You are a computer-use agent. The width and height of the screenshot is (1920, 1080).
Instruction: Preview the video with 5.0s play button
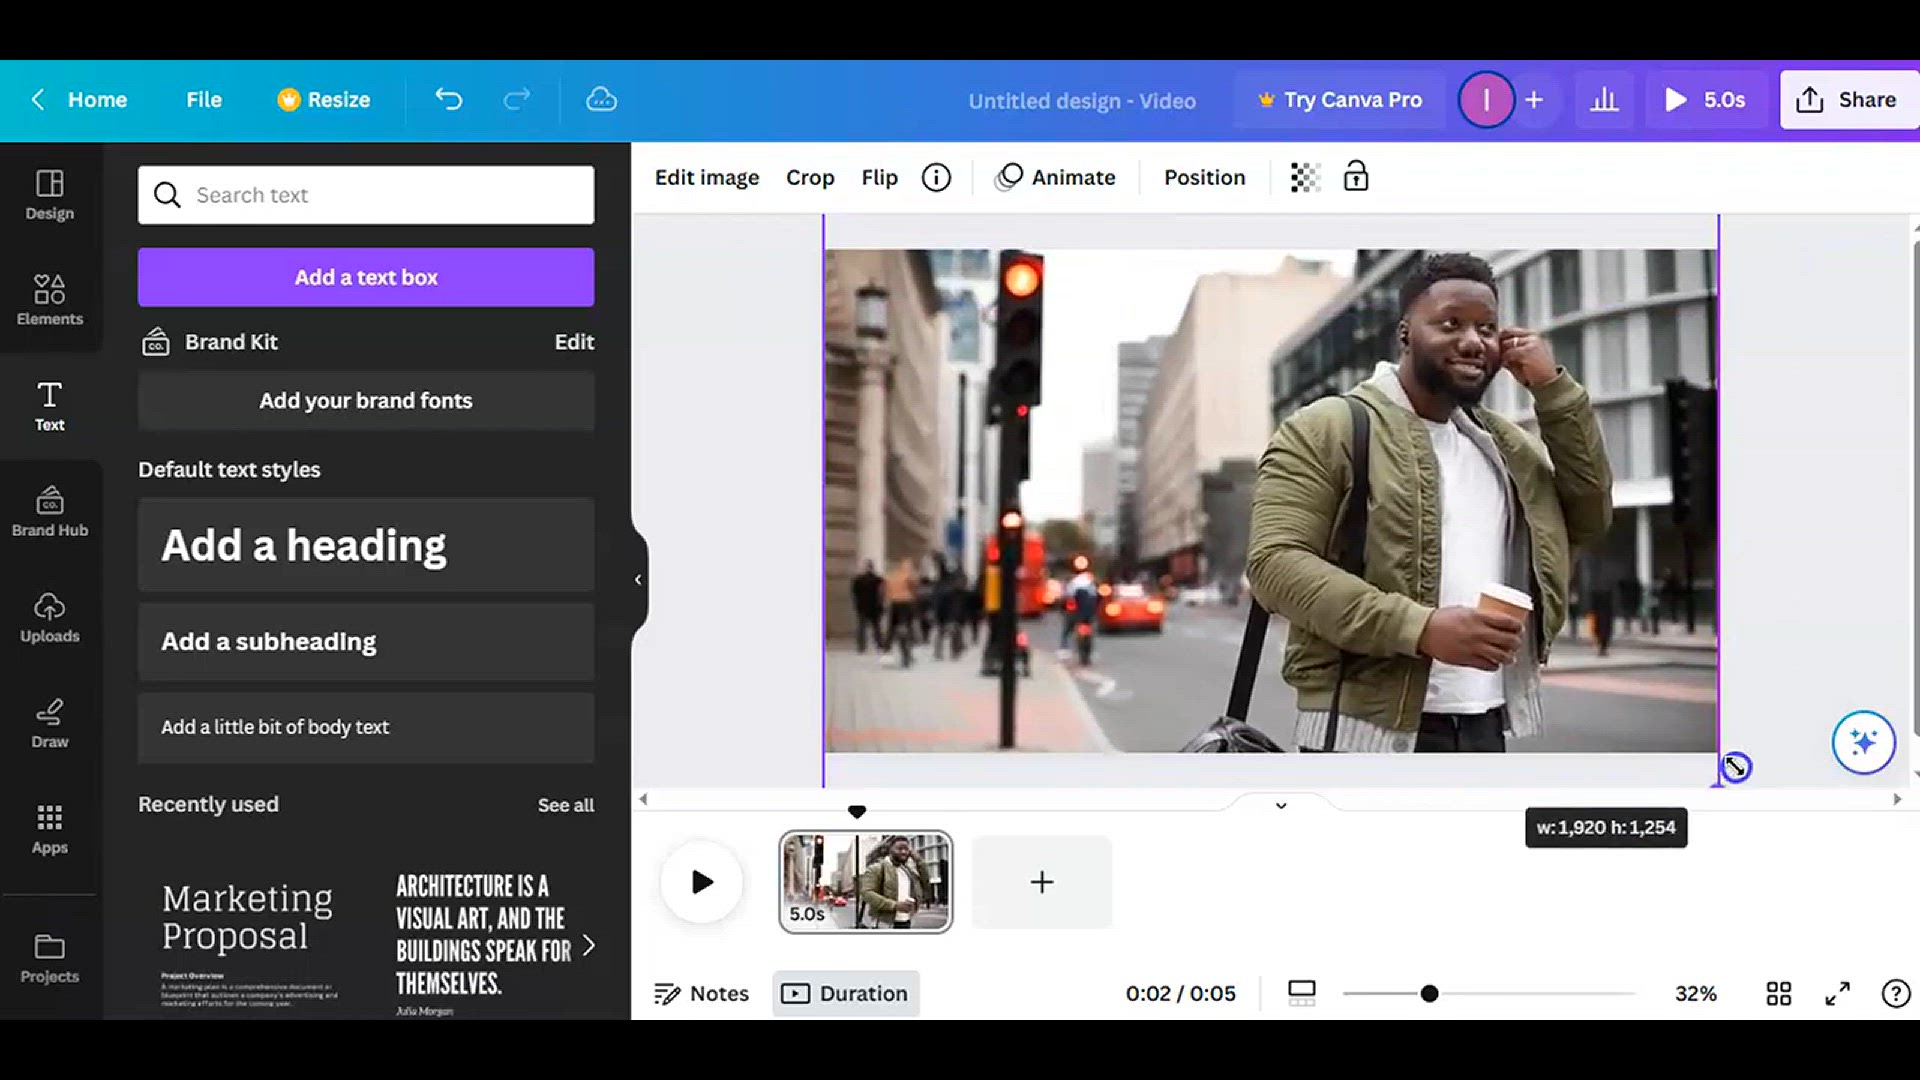1705,99
